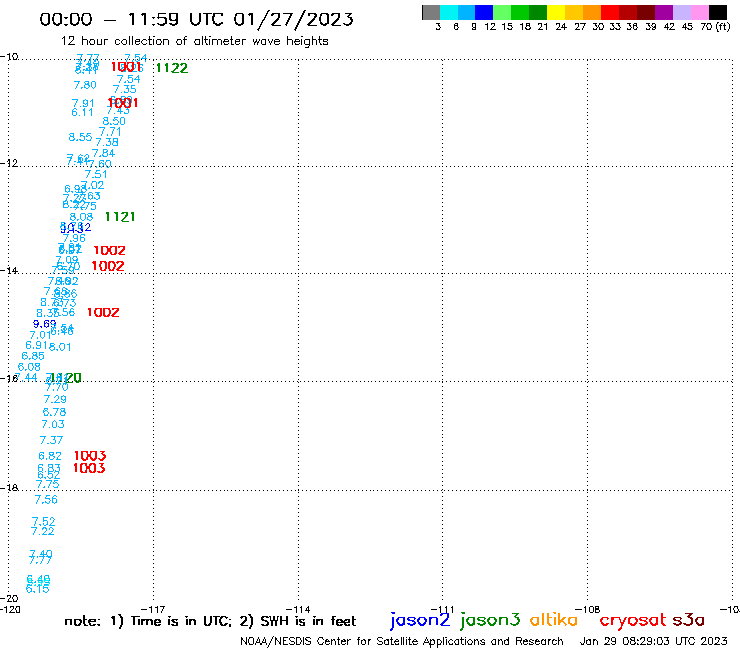Viewport: 740px width, 650px height.
Task: Select the wave height value 6.11
Action: pyautogui.click(x=83, y=112)
